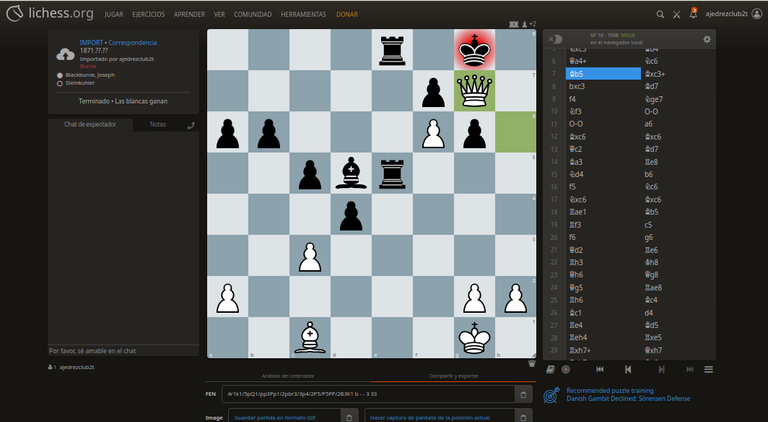Screen dimensions: 768x422
Task: Open the lichess.org home logo
Action: tap(49, 13)
